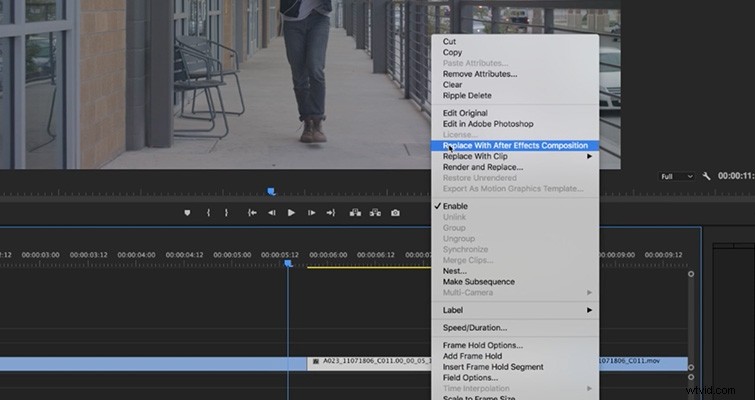Open the wrench settings icon

point(707,176)
